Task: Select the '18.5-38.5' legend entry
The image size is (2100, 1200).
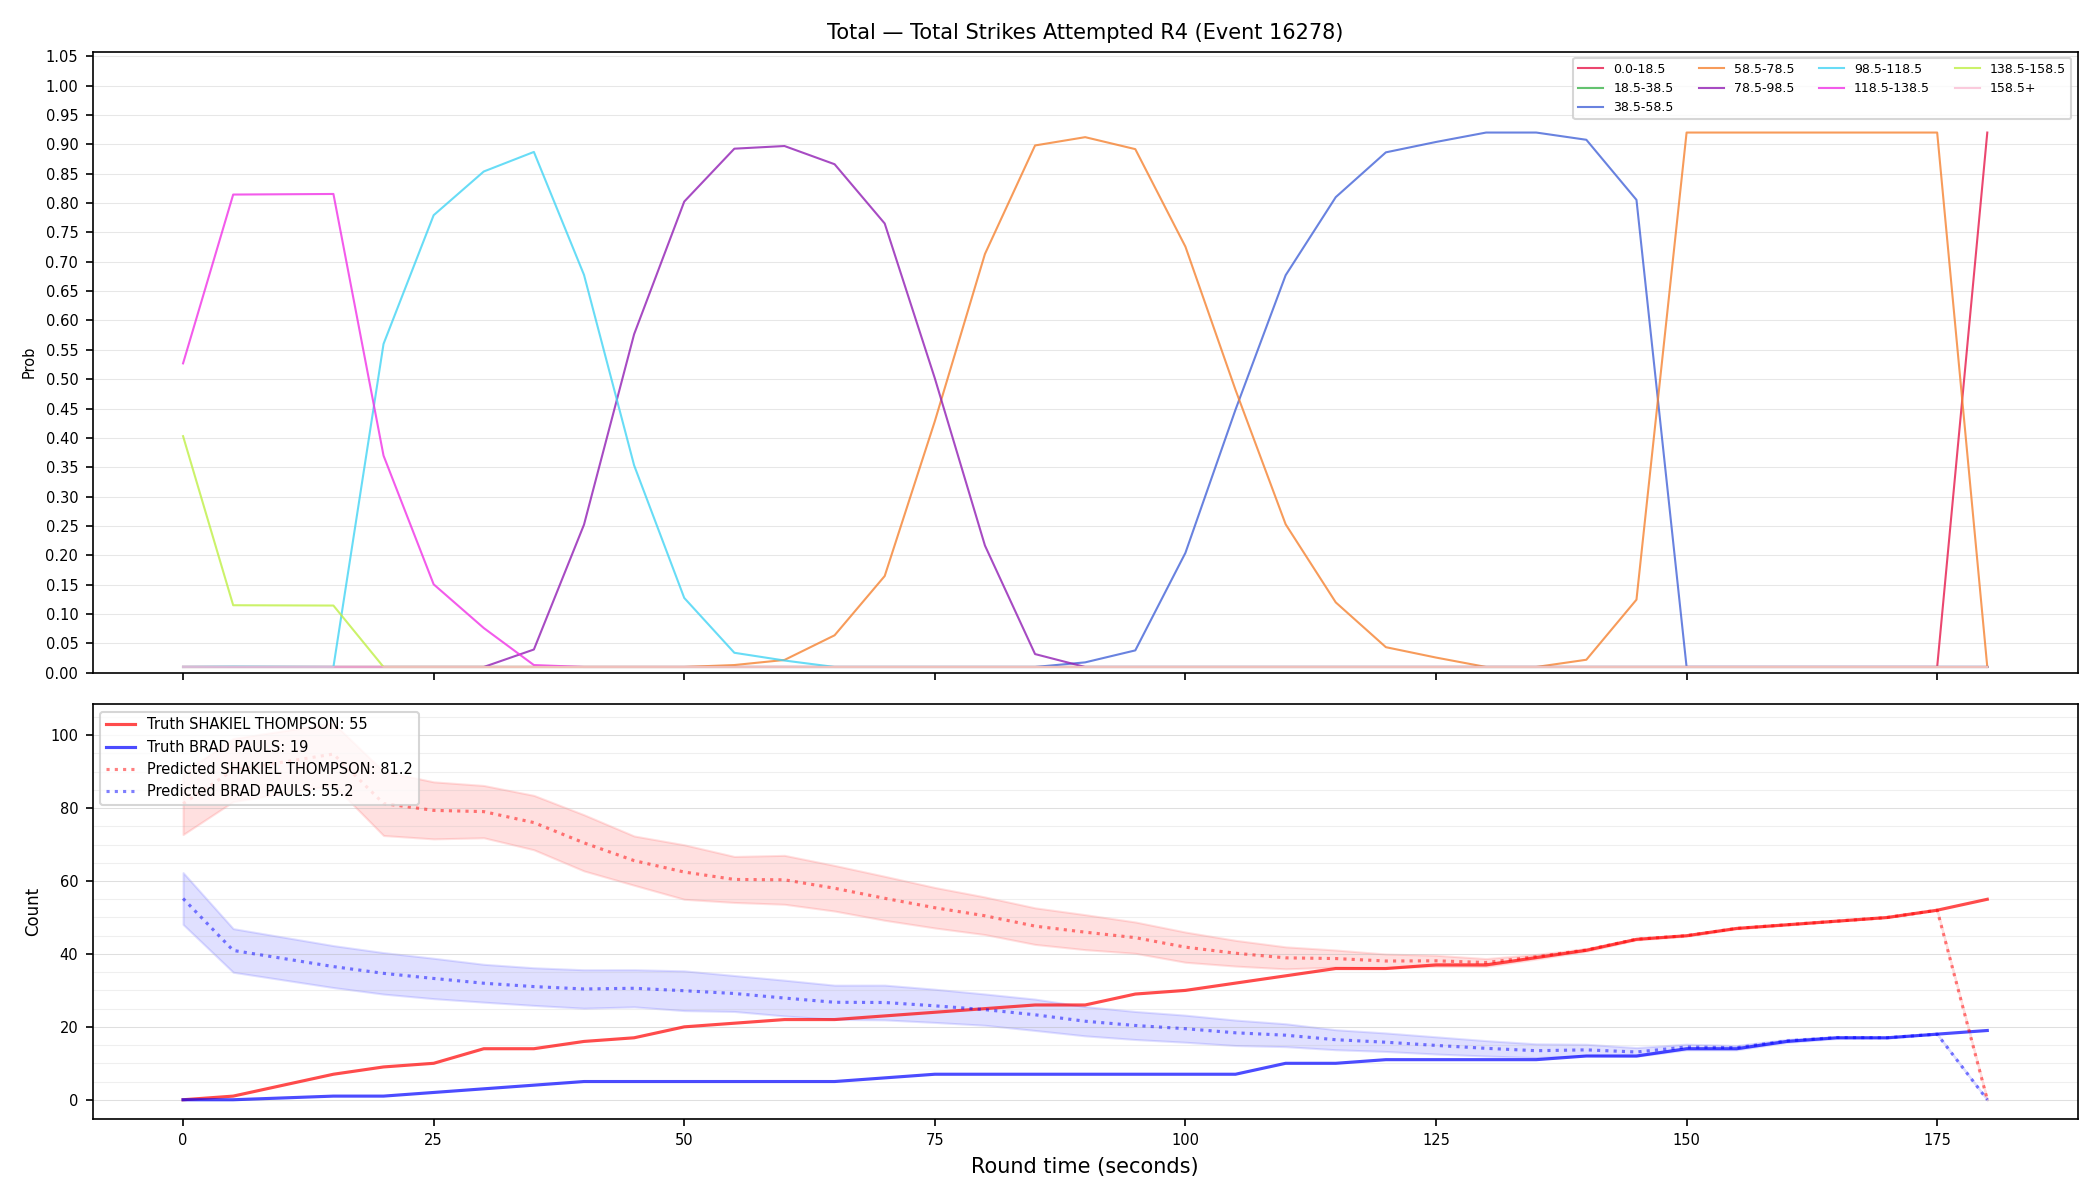Action: pos(1625,88)
